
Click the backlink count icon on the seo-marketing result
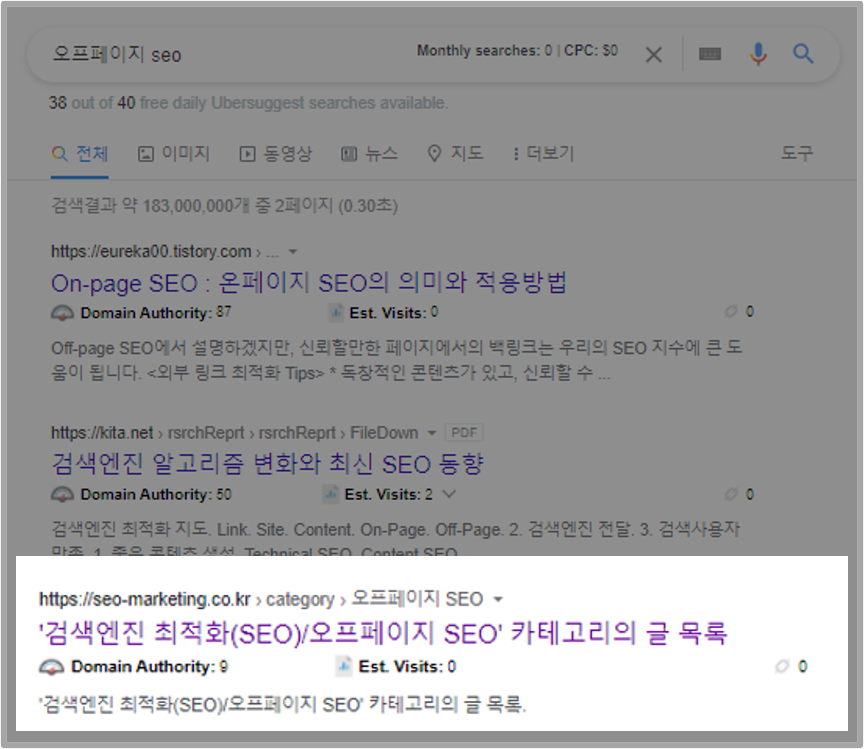[783, 666]
